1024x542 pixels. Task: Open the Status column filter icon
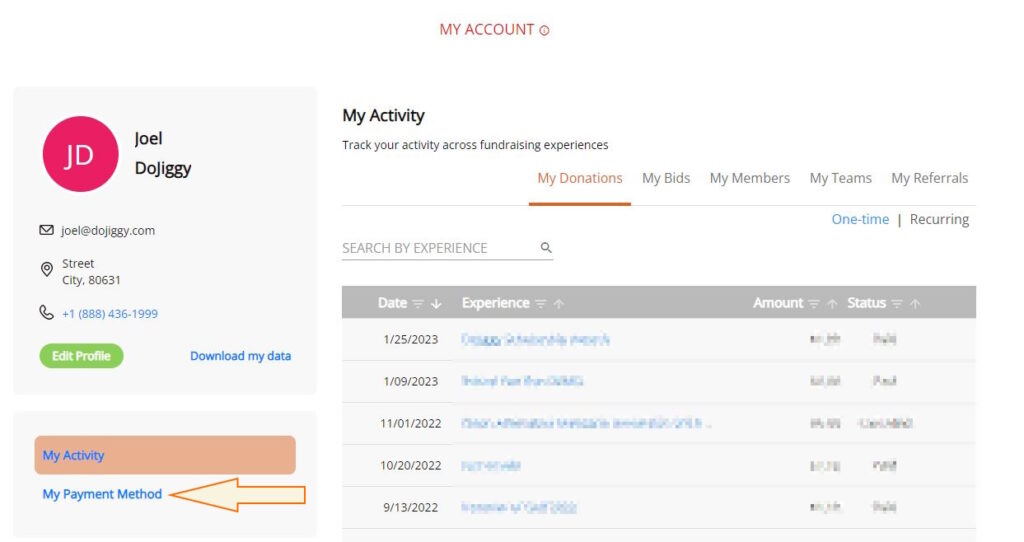point(897,304)
